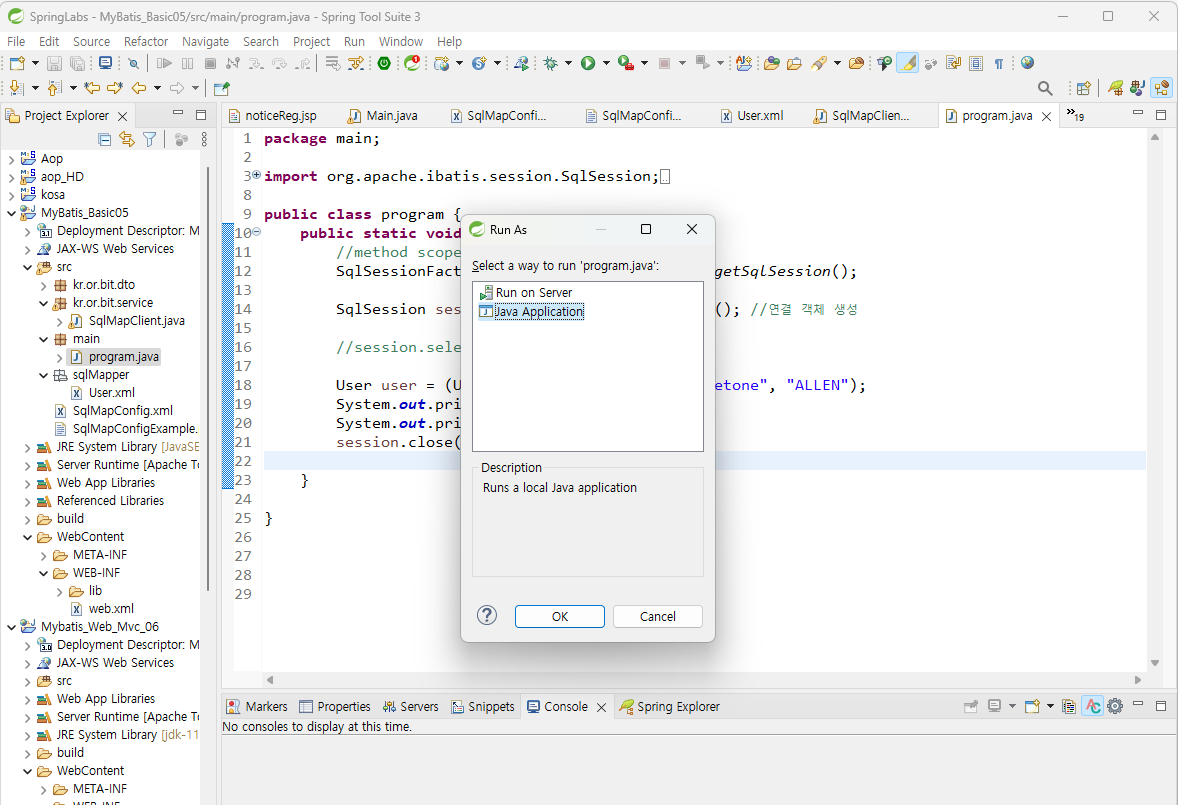Collapse the WEB-INF folder under MyBatis_Basic05
The image size is (1178, 805).
point(44,573)
